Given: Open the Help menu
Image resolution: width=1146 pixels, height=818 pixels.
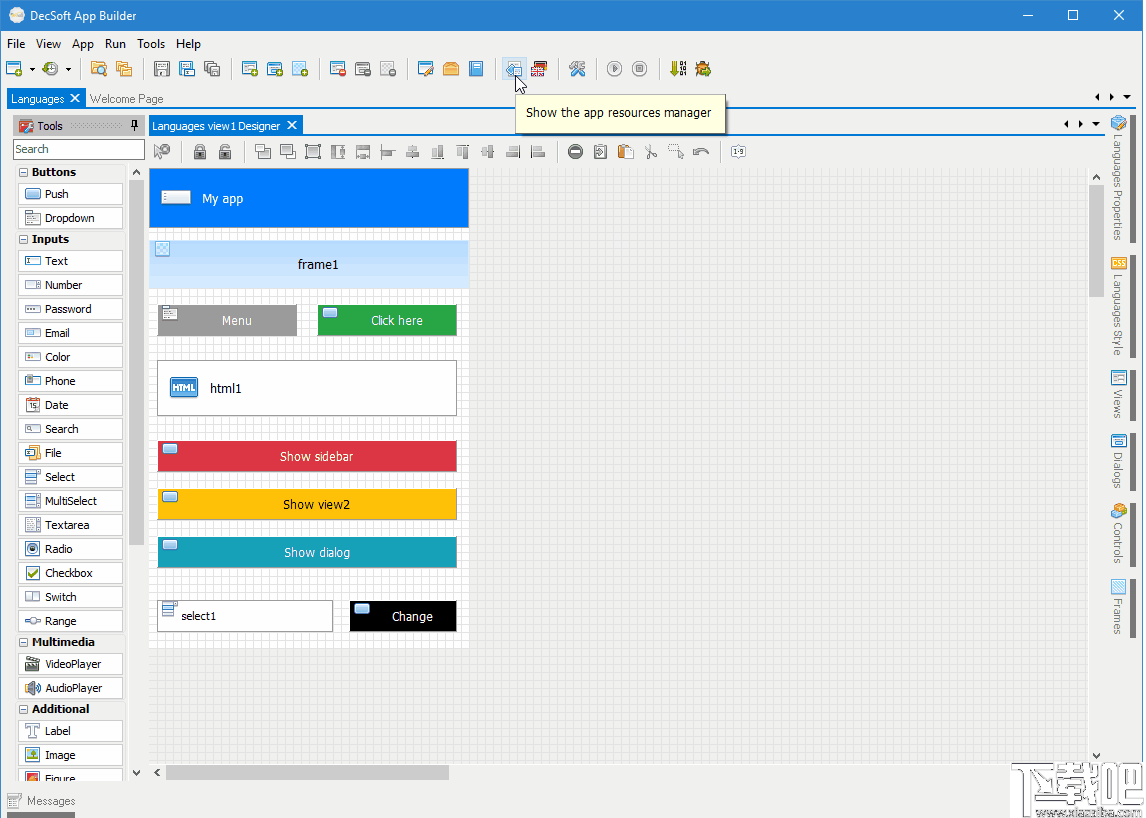Looking at the screenshot, I should (188, 44).
